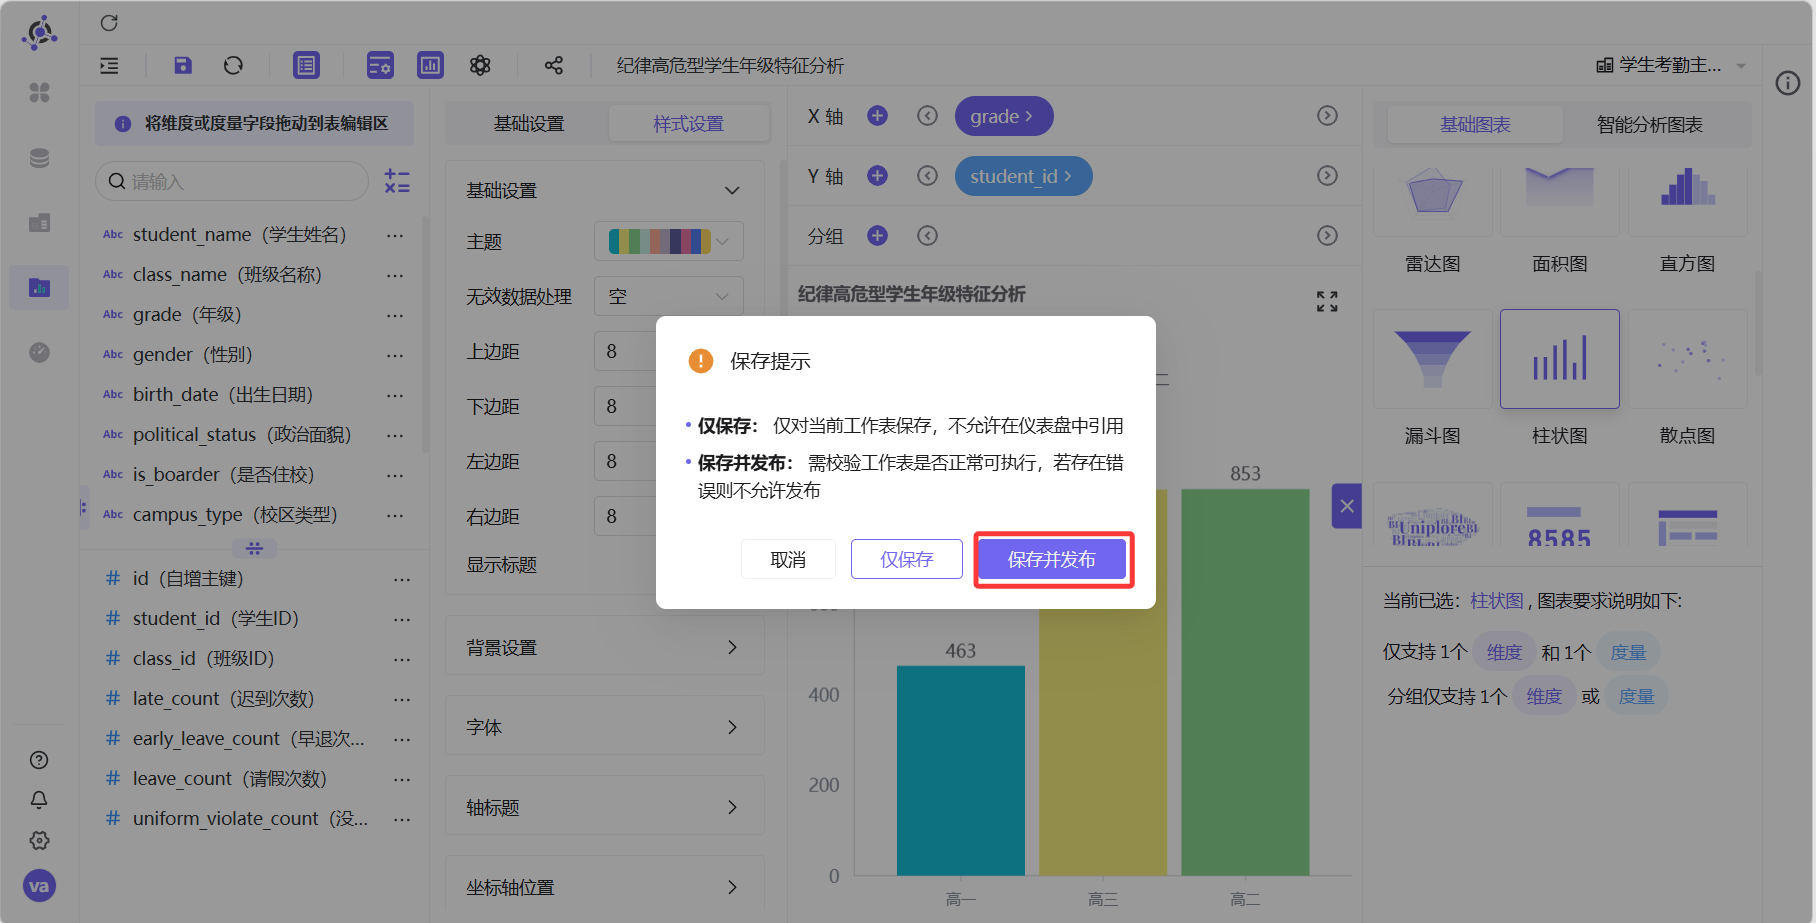Screen dimensions: 1816x923
Task: Open database icon in left sidebar
Action: coord(39,158)
